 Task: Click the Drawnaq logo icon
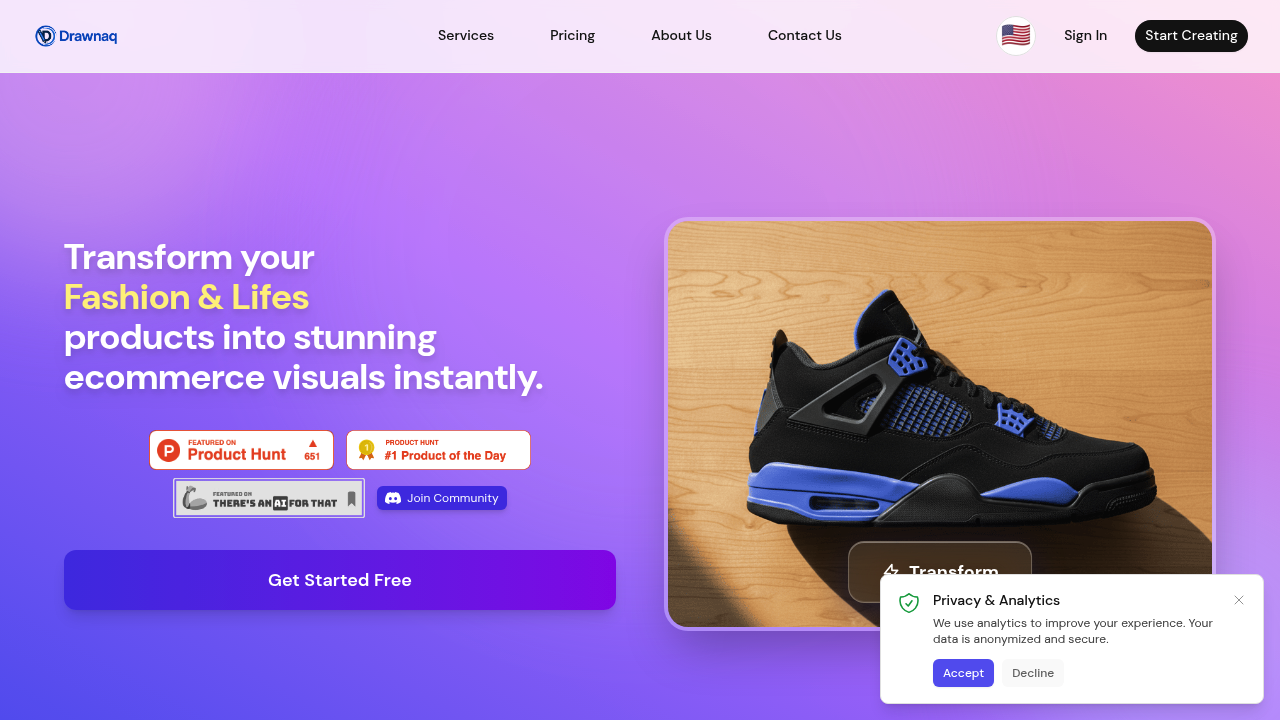coord(45,36)
